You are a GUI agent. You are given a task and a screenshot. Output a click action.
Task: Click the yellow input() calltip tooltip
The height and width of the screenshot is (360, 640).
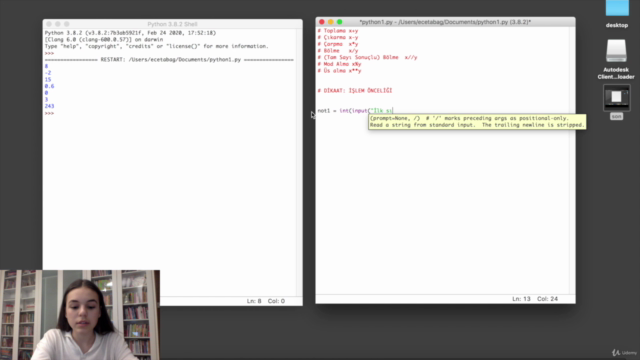[x=477, y=122]
